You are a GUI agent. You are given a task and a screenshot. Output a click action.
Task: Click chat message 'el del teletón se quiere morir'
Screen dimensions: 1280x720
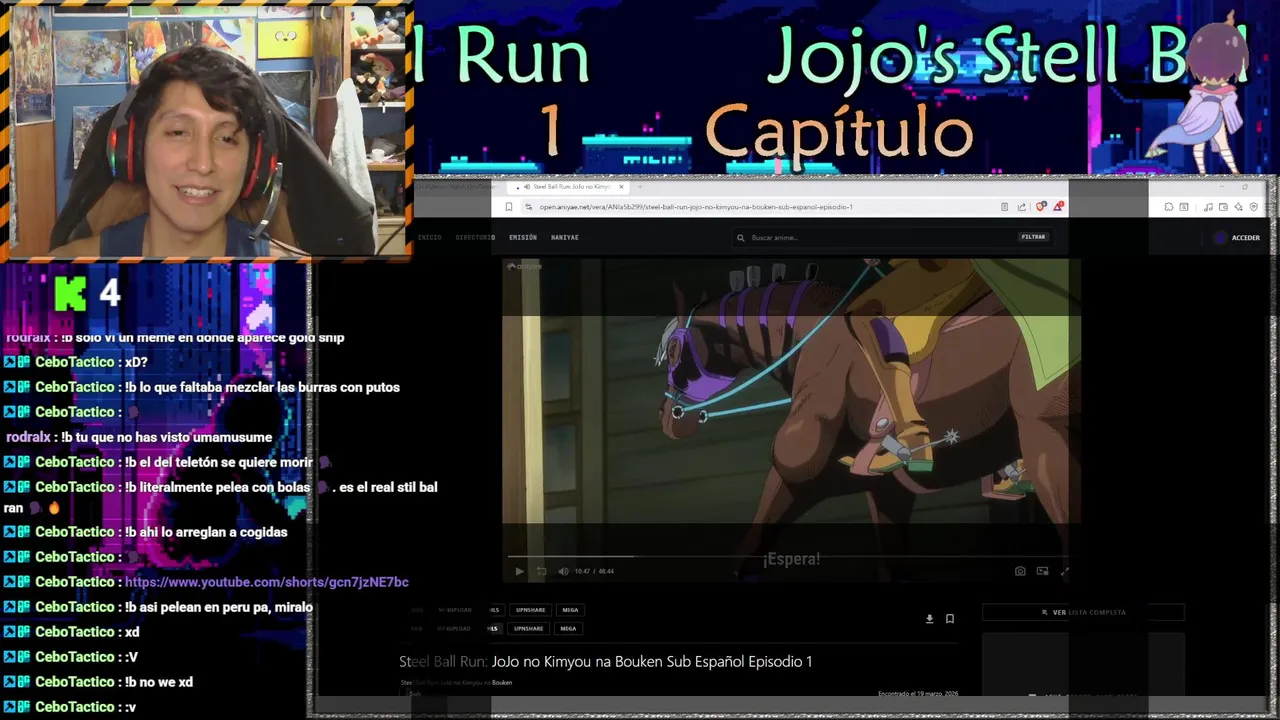[219, 462]
